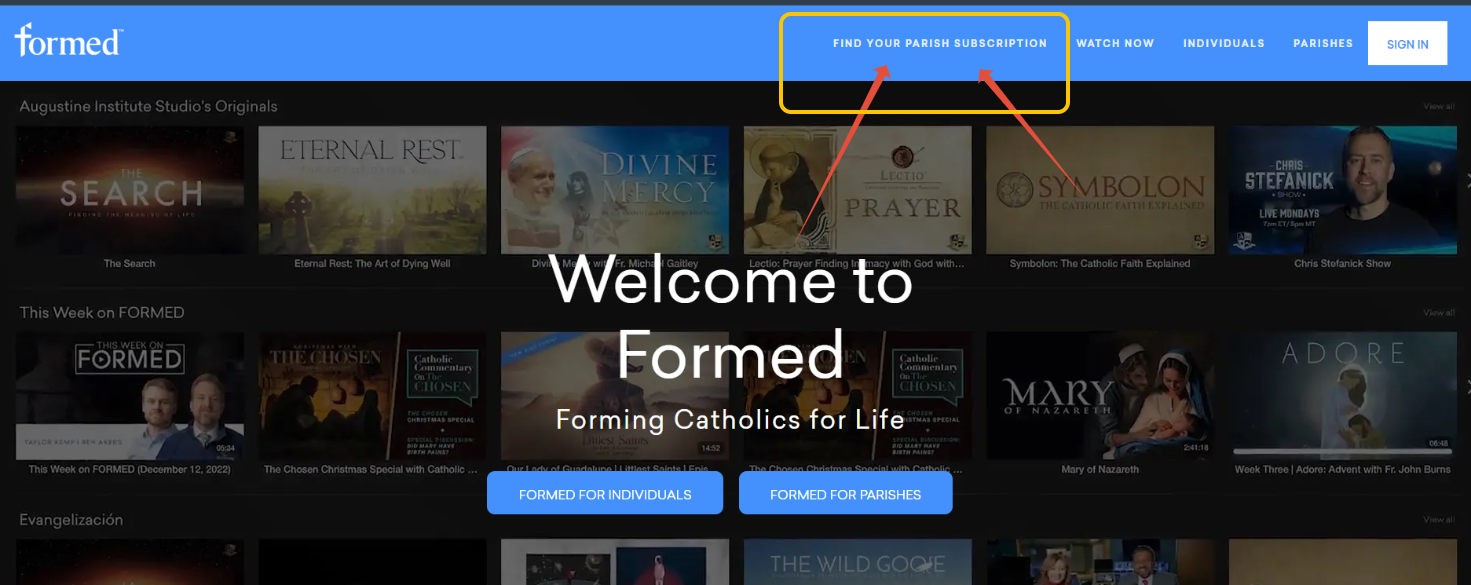The width and height of the screenshot is (1471, 585).
Task: Open the Individuals menu item
Action: [x=1224, y=44]
